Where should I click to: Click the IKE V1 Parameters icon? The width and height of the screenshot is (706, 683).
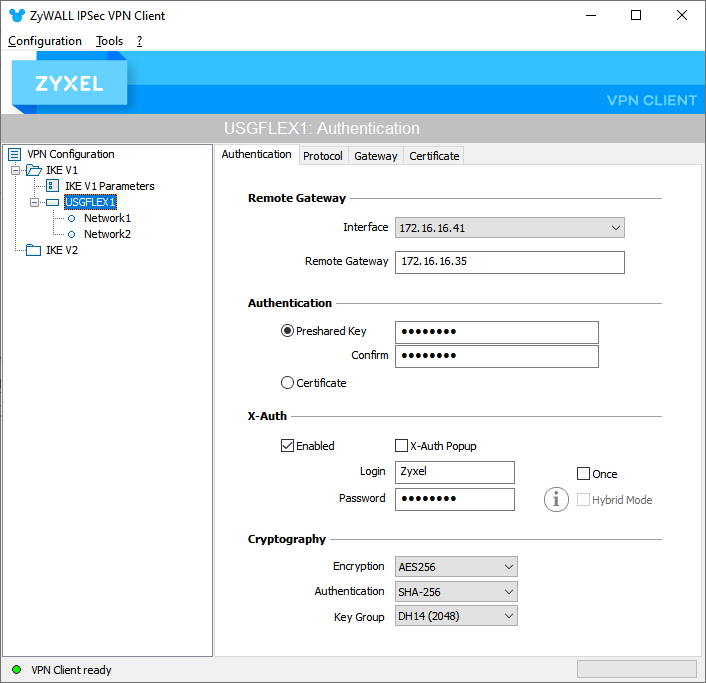[53, 186]
